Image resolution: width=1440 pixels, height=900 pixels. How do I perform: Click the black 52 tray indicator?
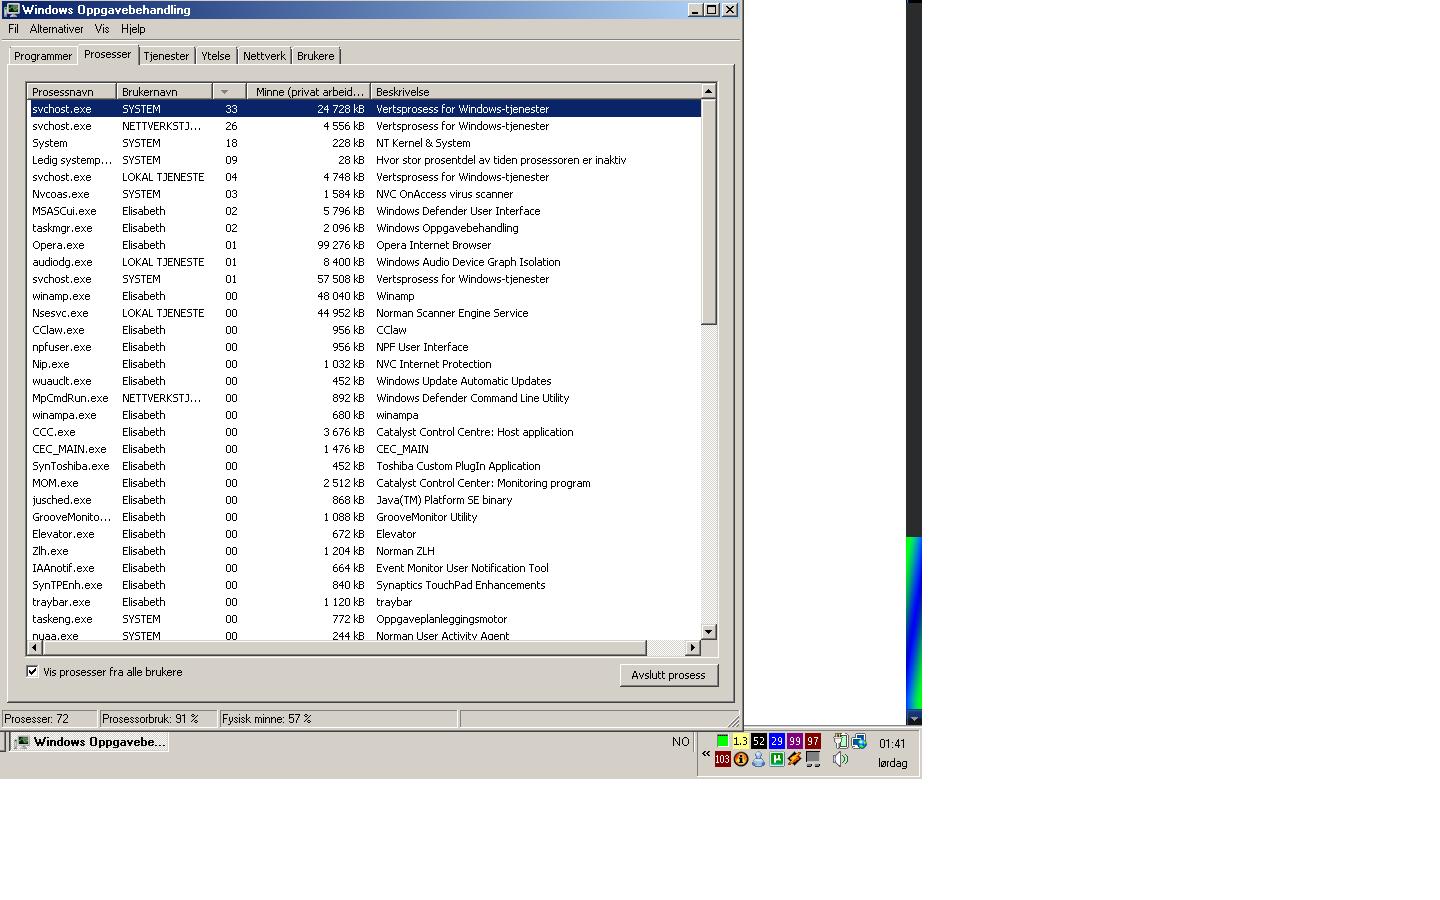(758, 741)
